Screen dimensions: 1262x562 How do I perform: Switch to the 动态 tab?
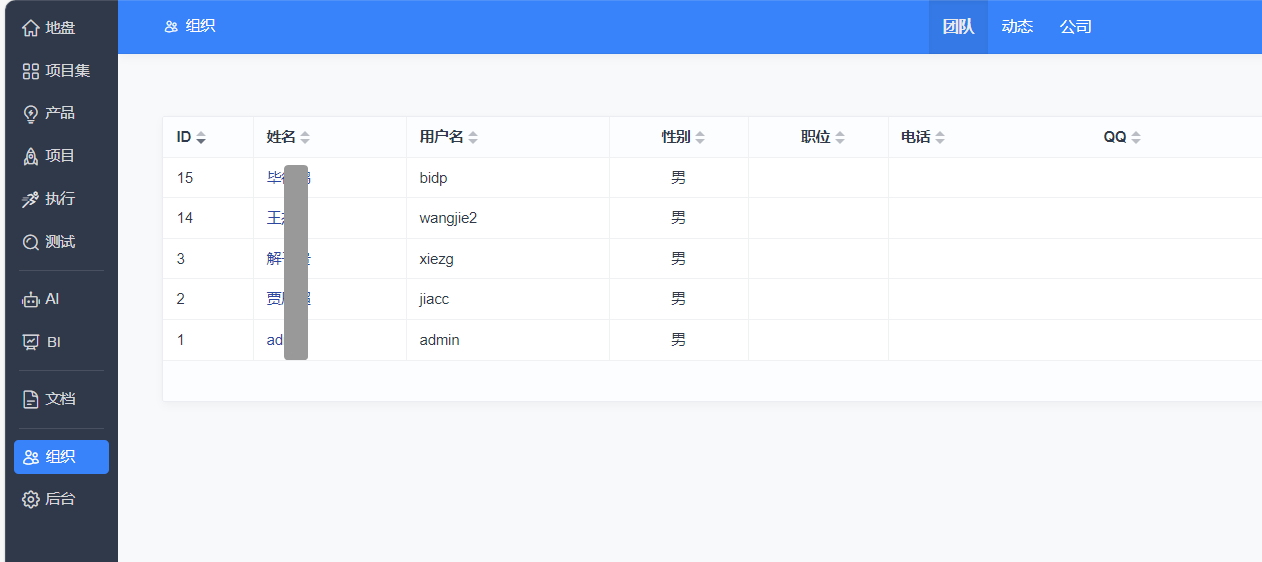pos(1017,27)
